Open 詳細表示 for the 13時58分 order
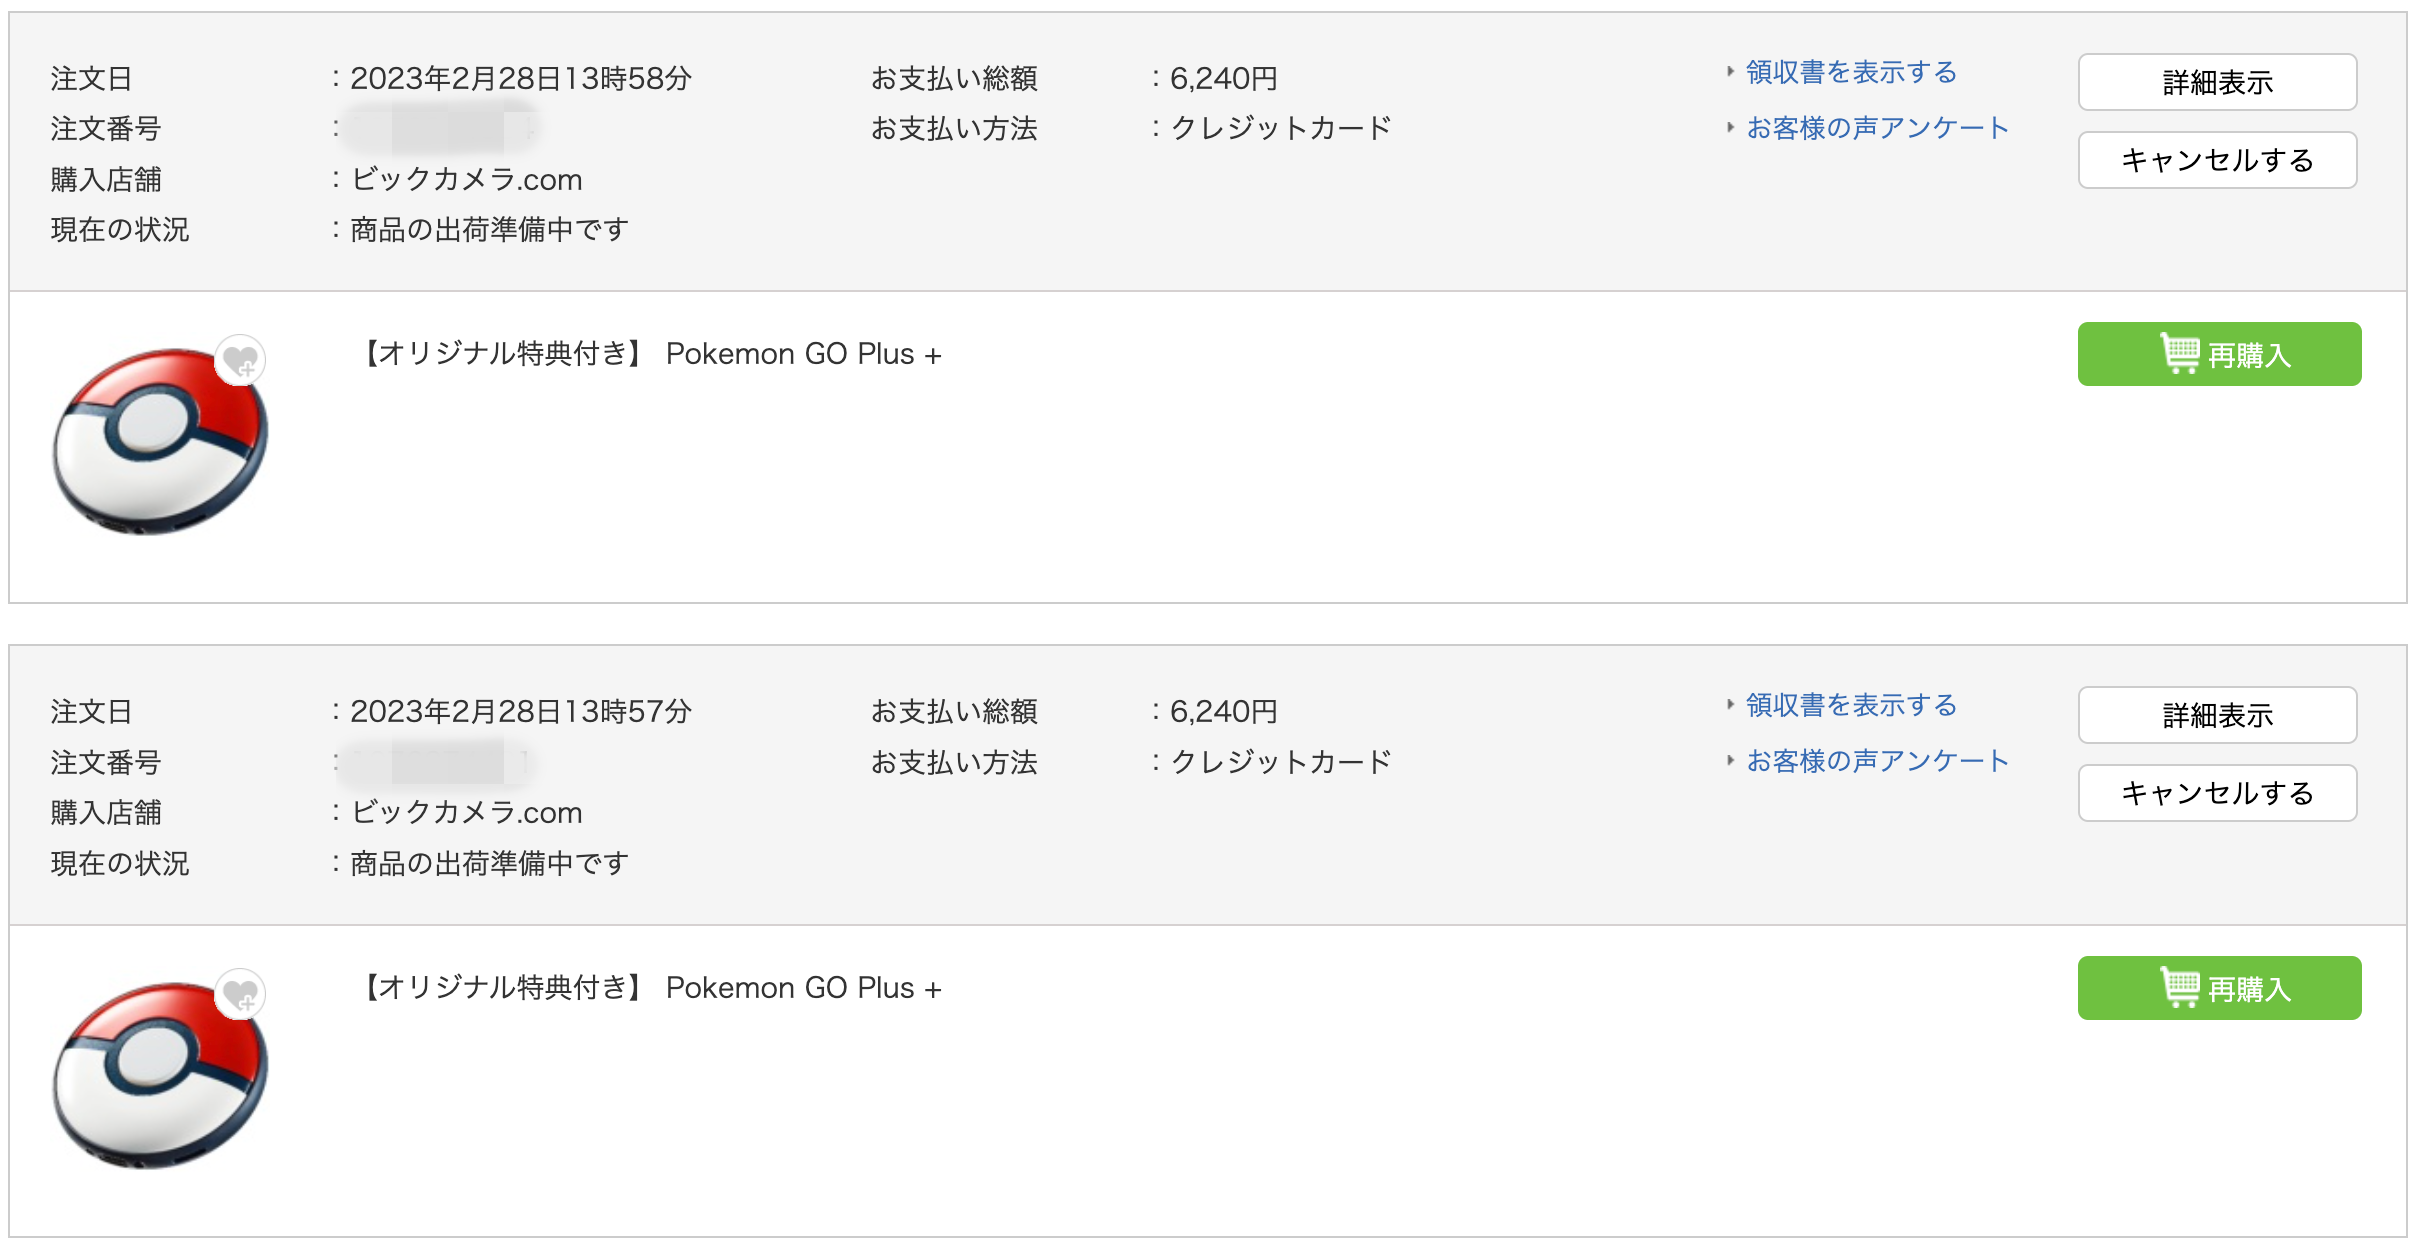 pyautogui.click(x=2217, y=82)
